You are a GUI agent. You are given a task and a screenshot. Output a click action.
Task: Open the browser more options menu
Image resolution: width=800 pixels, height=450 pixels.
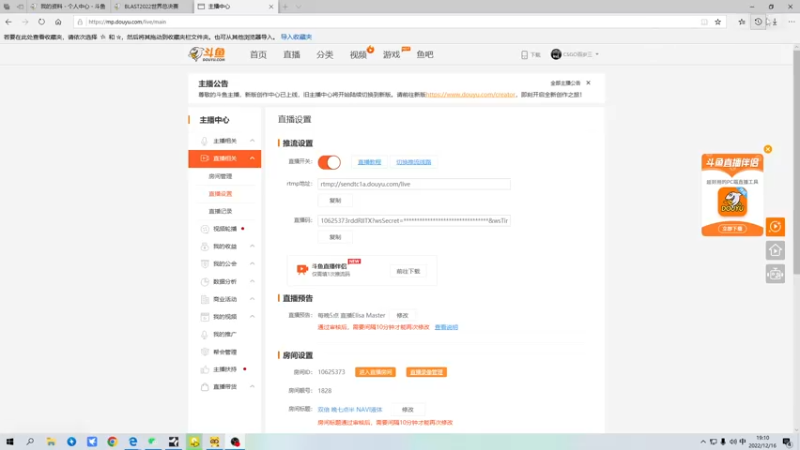(791, 22)
